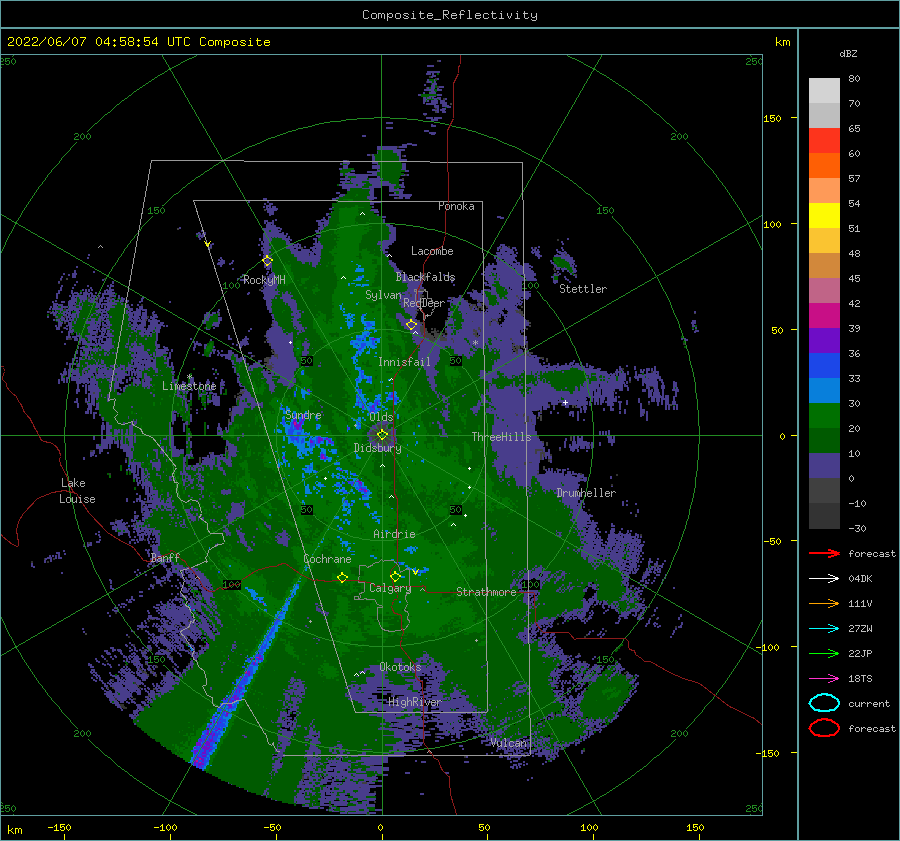Image resolution: width=900 pixels, height=841 pixels.
Task: Click the ThreeHills city label
Action: tap(502, 437)
